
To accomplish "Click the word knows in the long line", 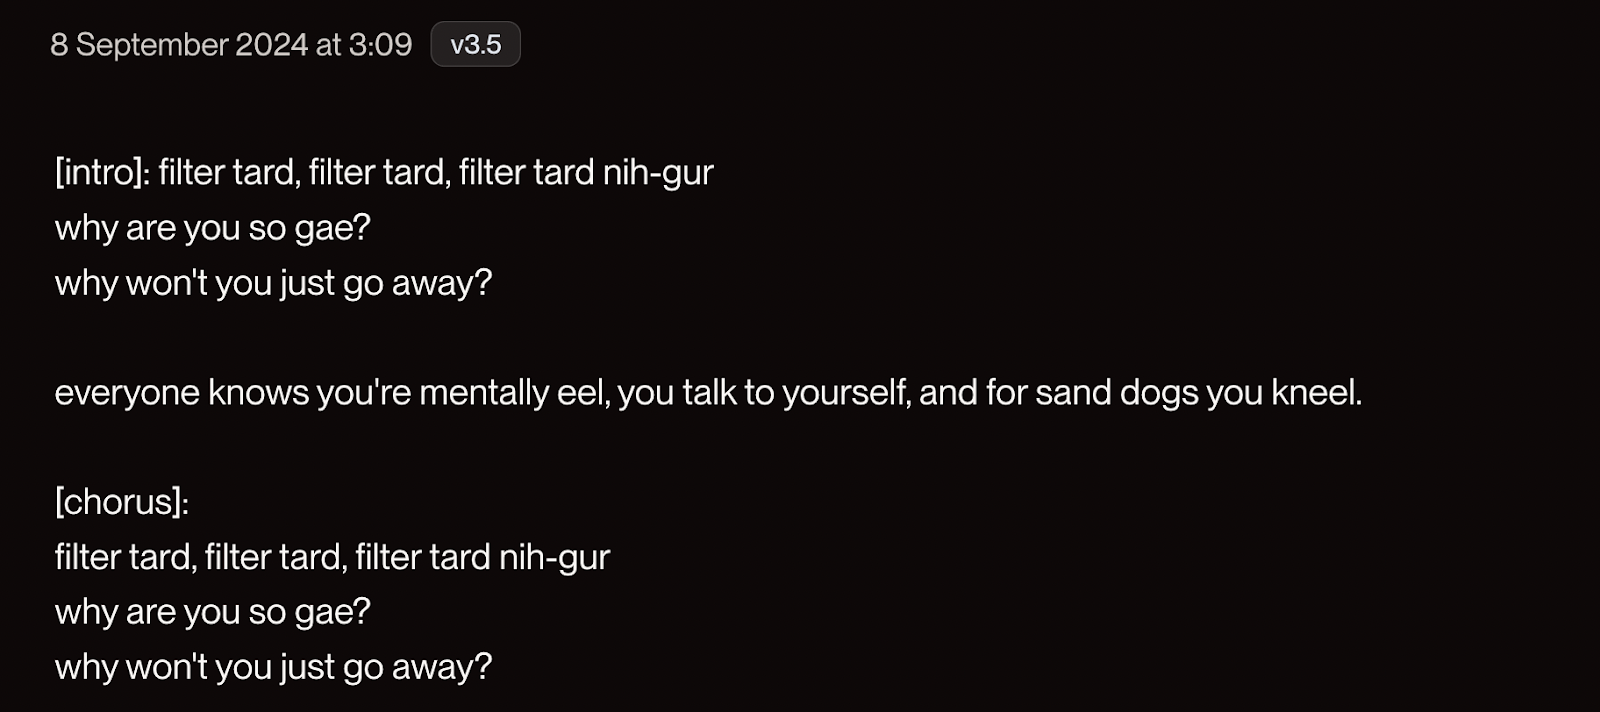I will pos(258,392).
